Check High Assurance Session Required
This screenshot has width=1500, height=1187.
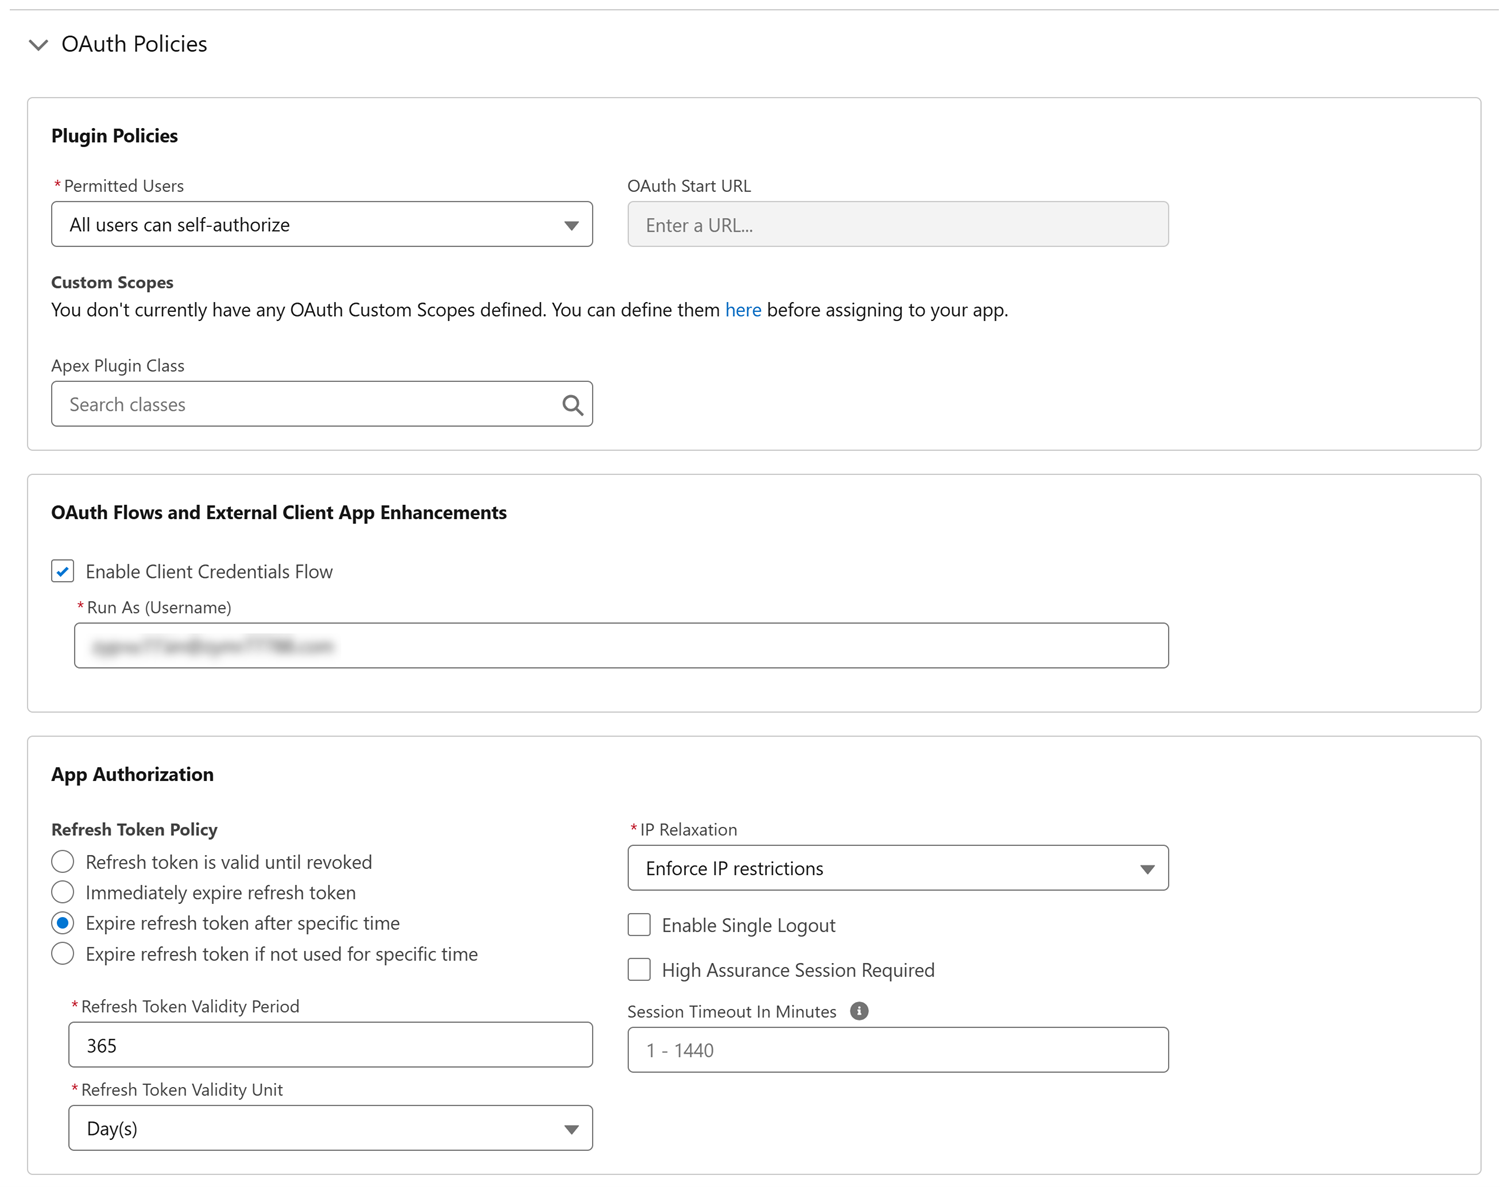[x=639, y=970]
